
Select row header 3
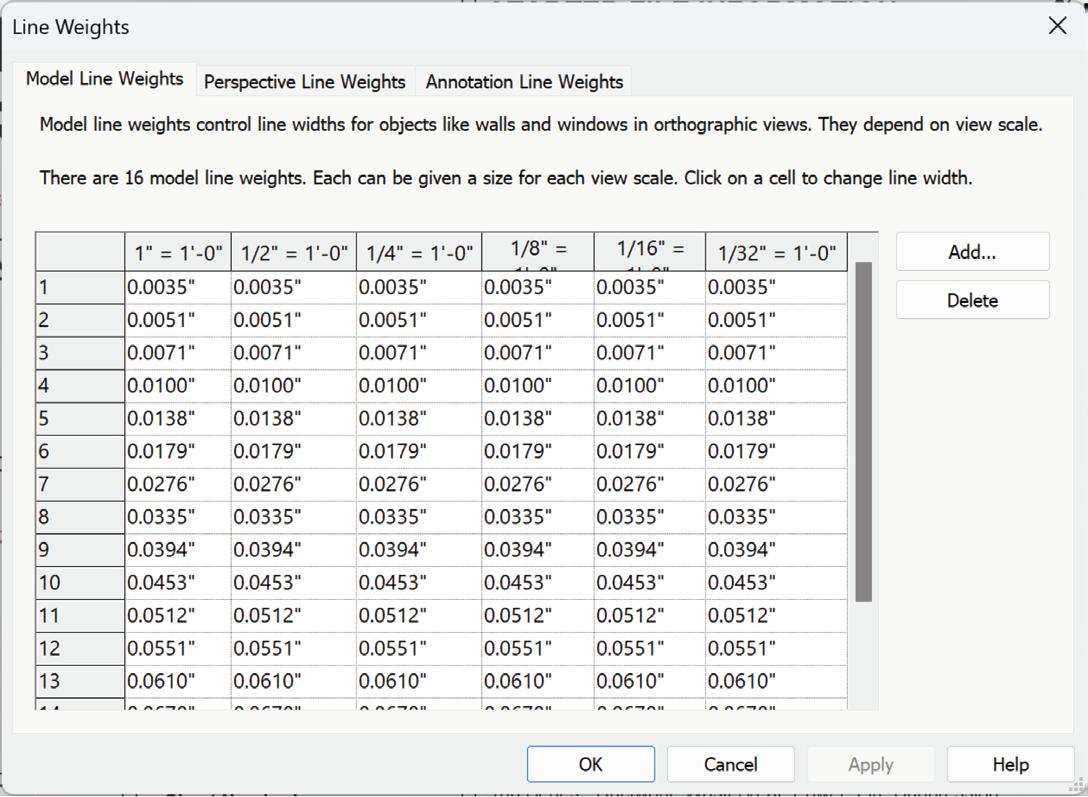80,353
